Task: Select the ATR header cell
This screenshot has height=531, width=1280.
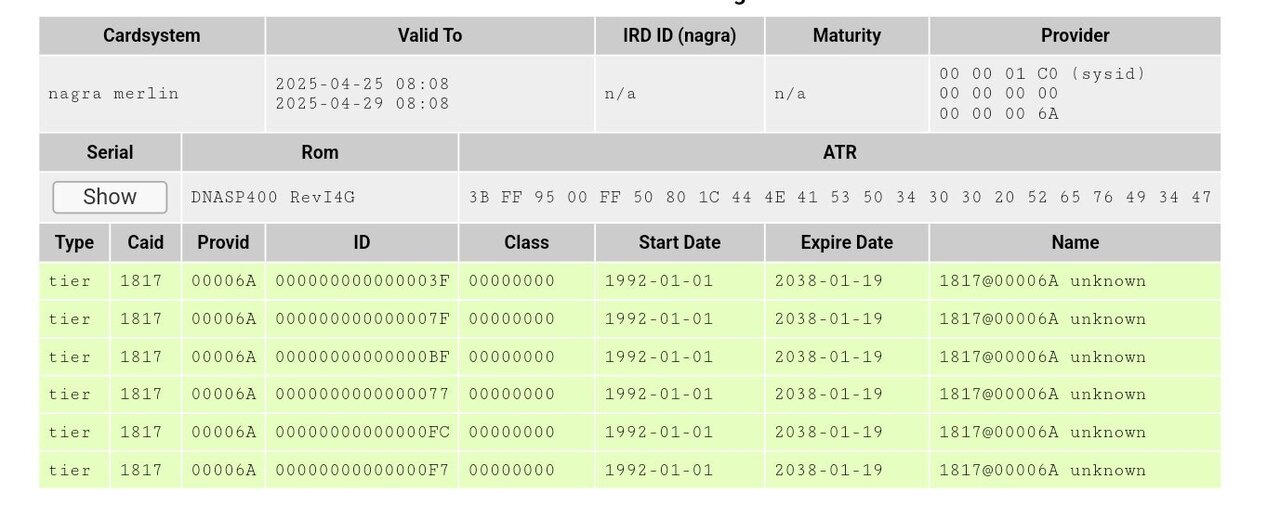Action: tap(839, 152)
